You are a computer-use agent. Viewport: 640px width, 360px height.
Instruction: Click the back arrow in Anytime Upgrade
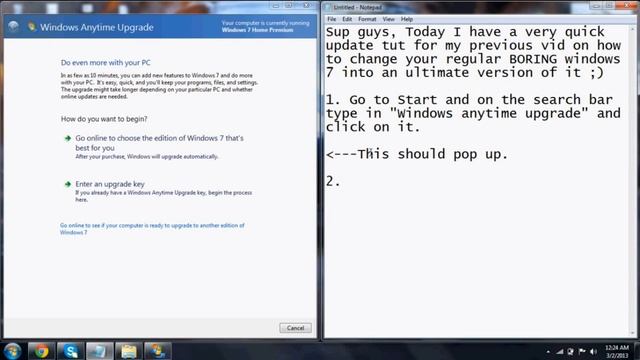pyautogui.click(x=13, y=27)
